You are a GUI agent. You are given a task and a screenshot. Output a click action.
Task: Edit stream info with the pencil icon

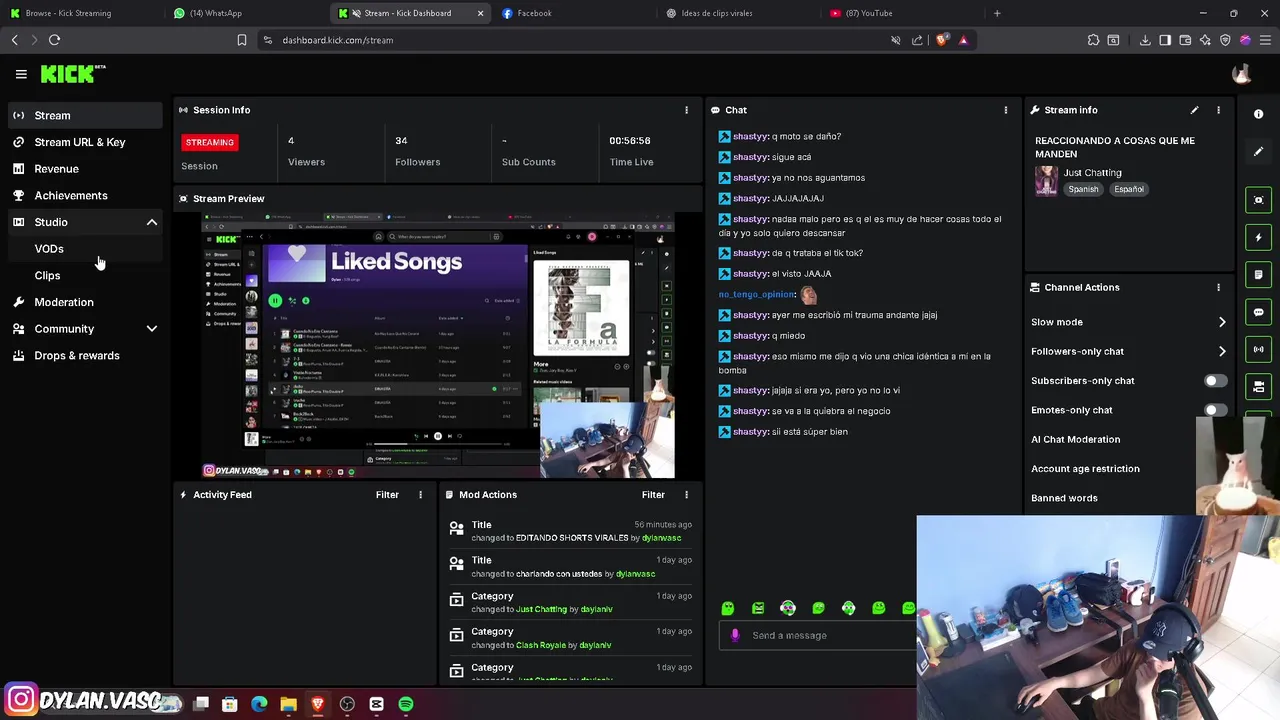pyautogui.click(x=1194, y=110)
